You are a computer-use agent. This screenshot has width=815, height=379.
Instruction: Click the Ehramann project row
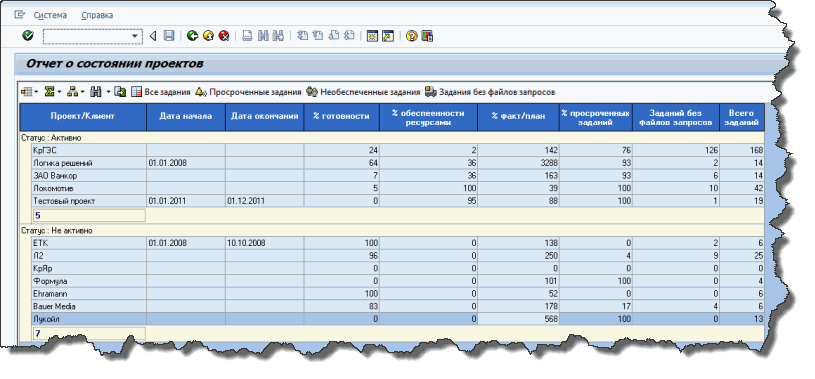pyautogui.click(x=398, y=294)
